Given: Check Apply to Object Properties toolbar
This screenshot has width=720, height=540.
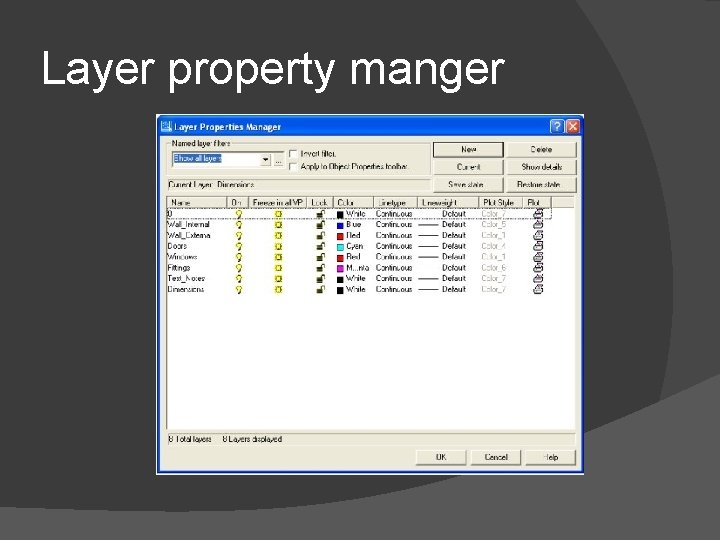Looking at the screenshot, I should point(293,167).
